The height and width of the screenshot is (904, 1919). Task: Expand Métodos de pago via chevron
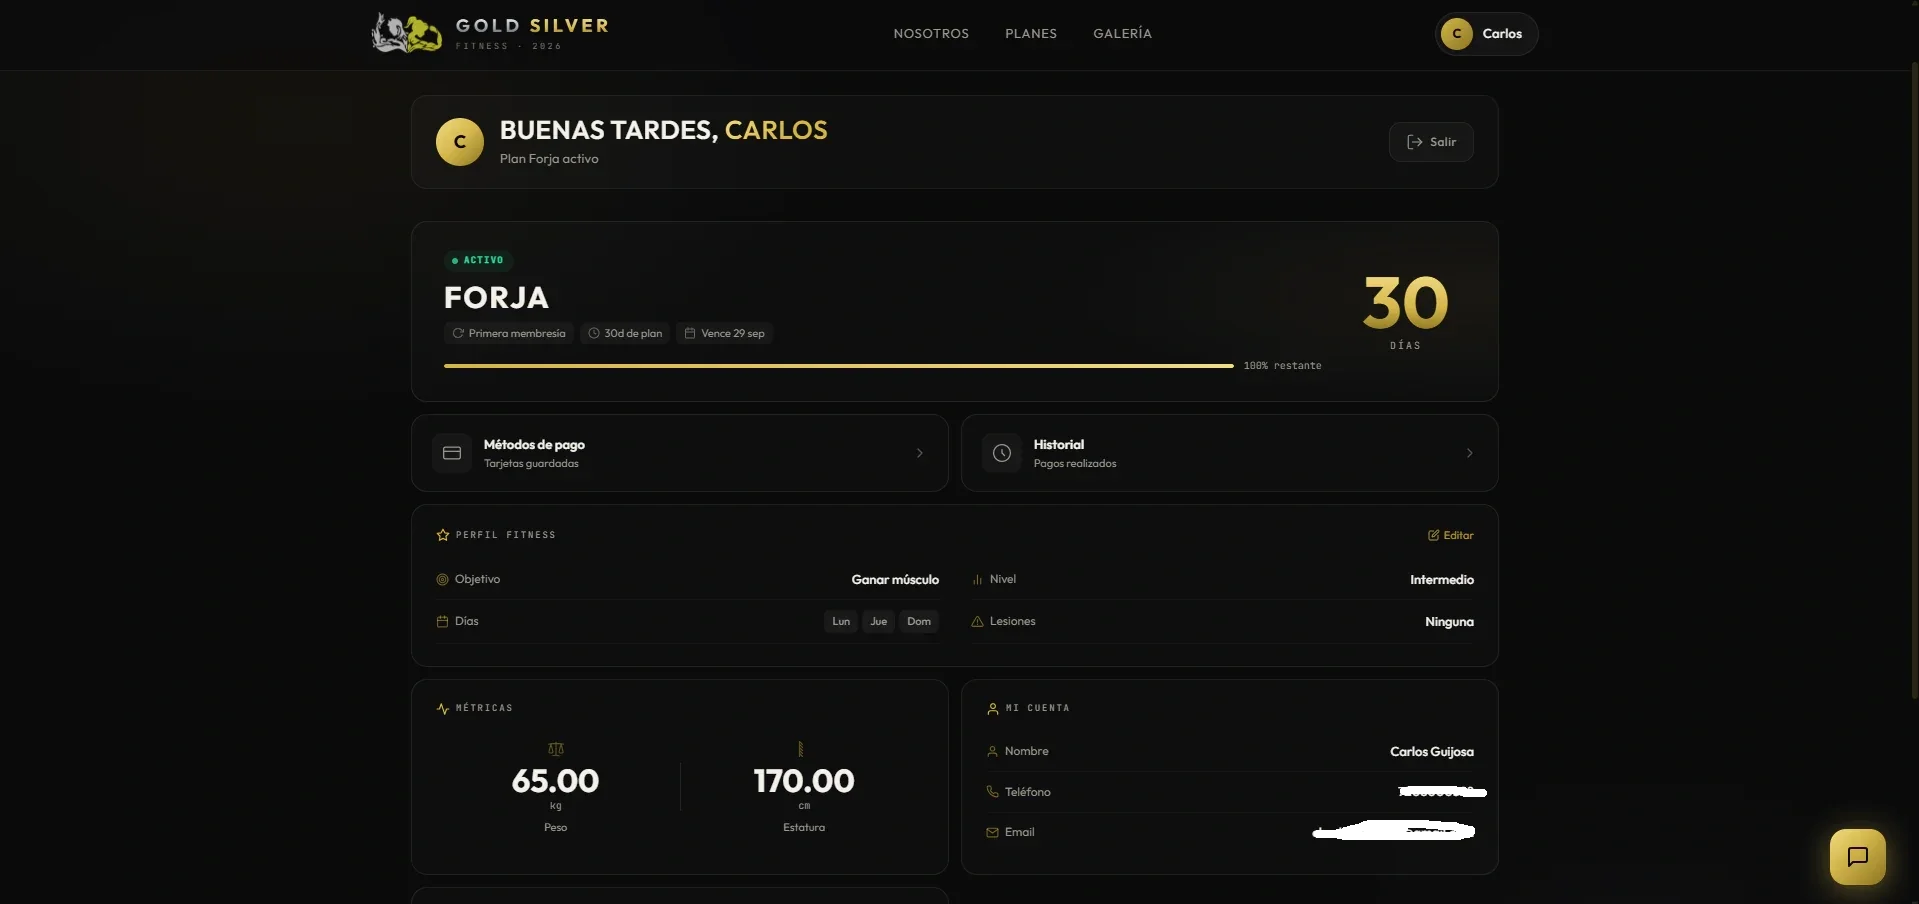pyautogui.click(x=920, y=453)
